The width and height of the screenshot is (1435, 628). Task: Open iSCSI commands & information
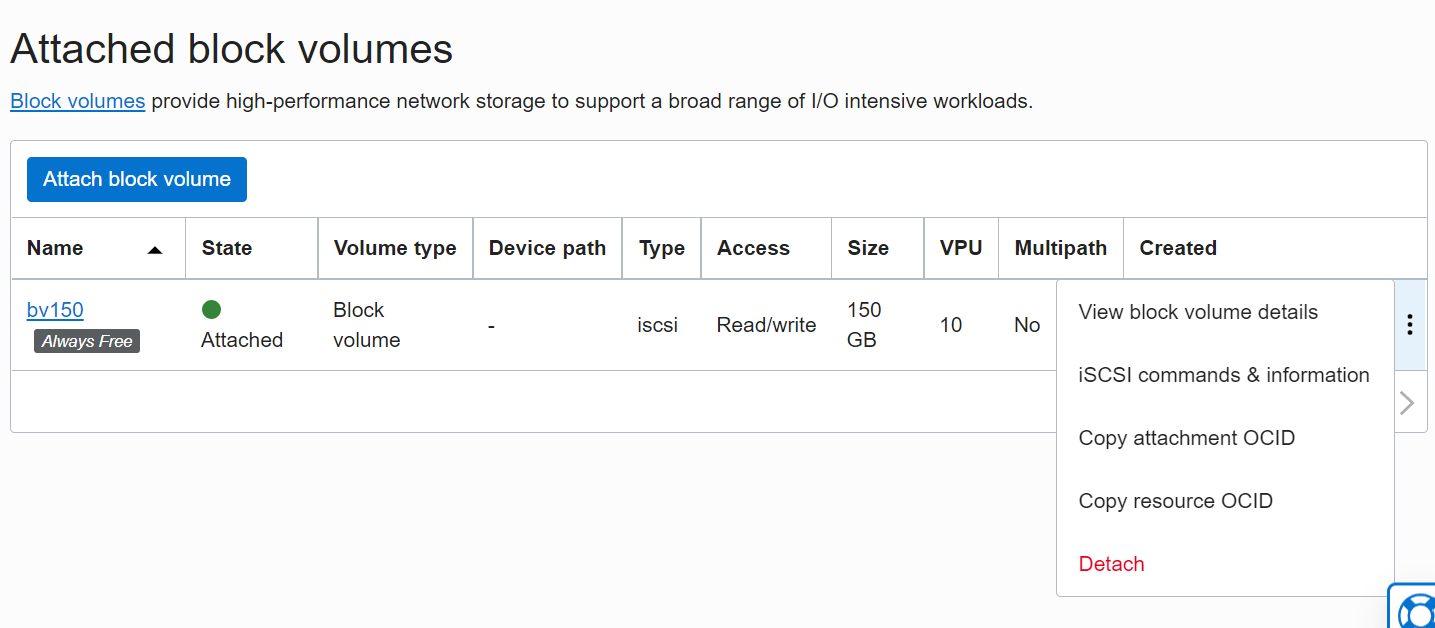pyautogui.click(x=1223, y=375)
